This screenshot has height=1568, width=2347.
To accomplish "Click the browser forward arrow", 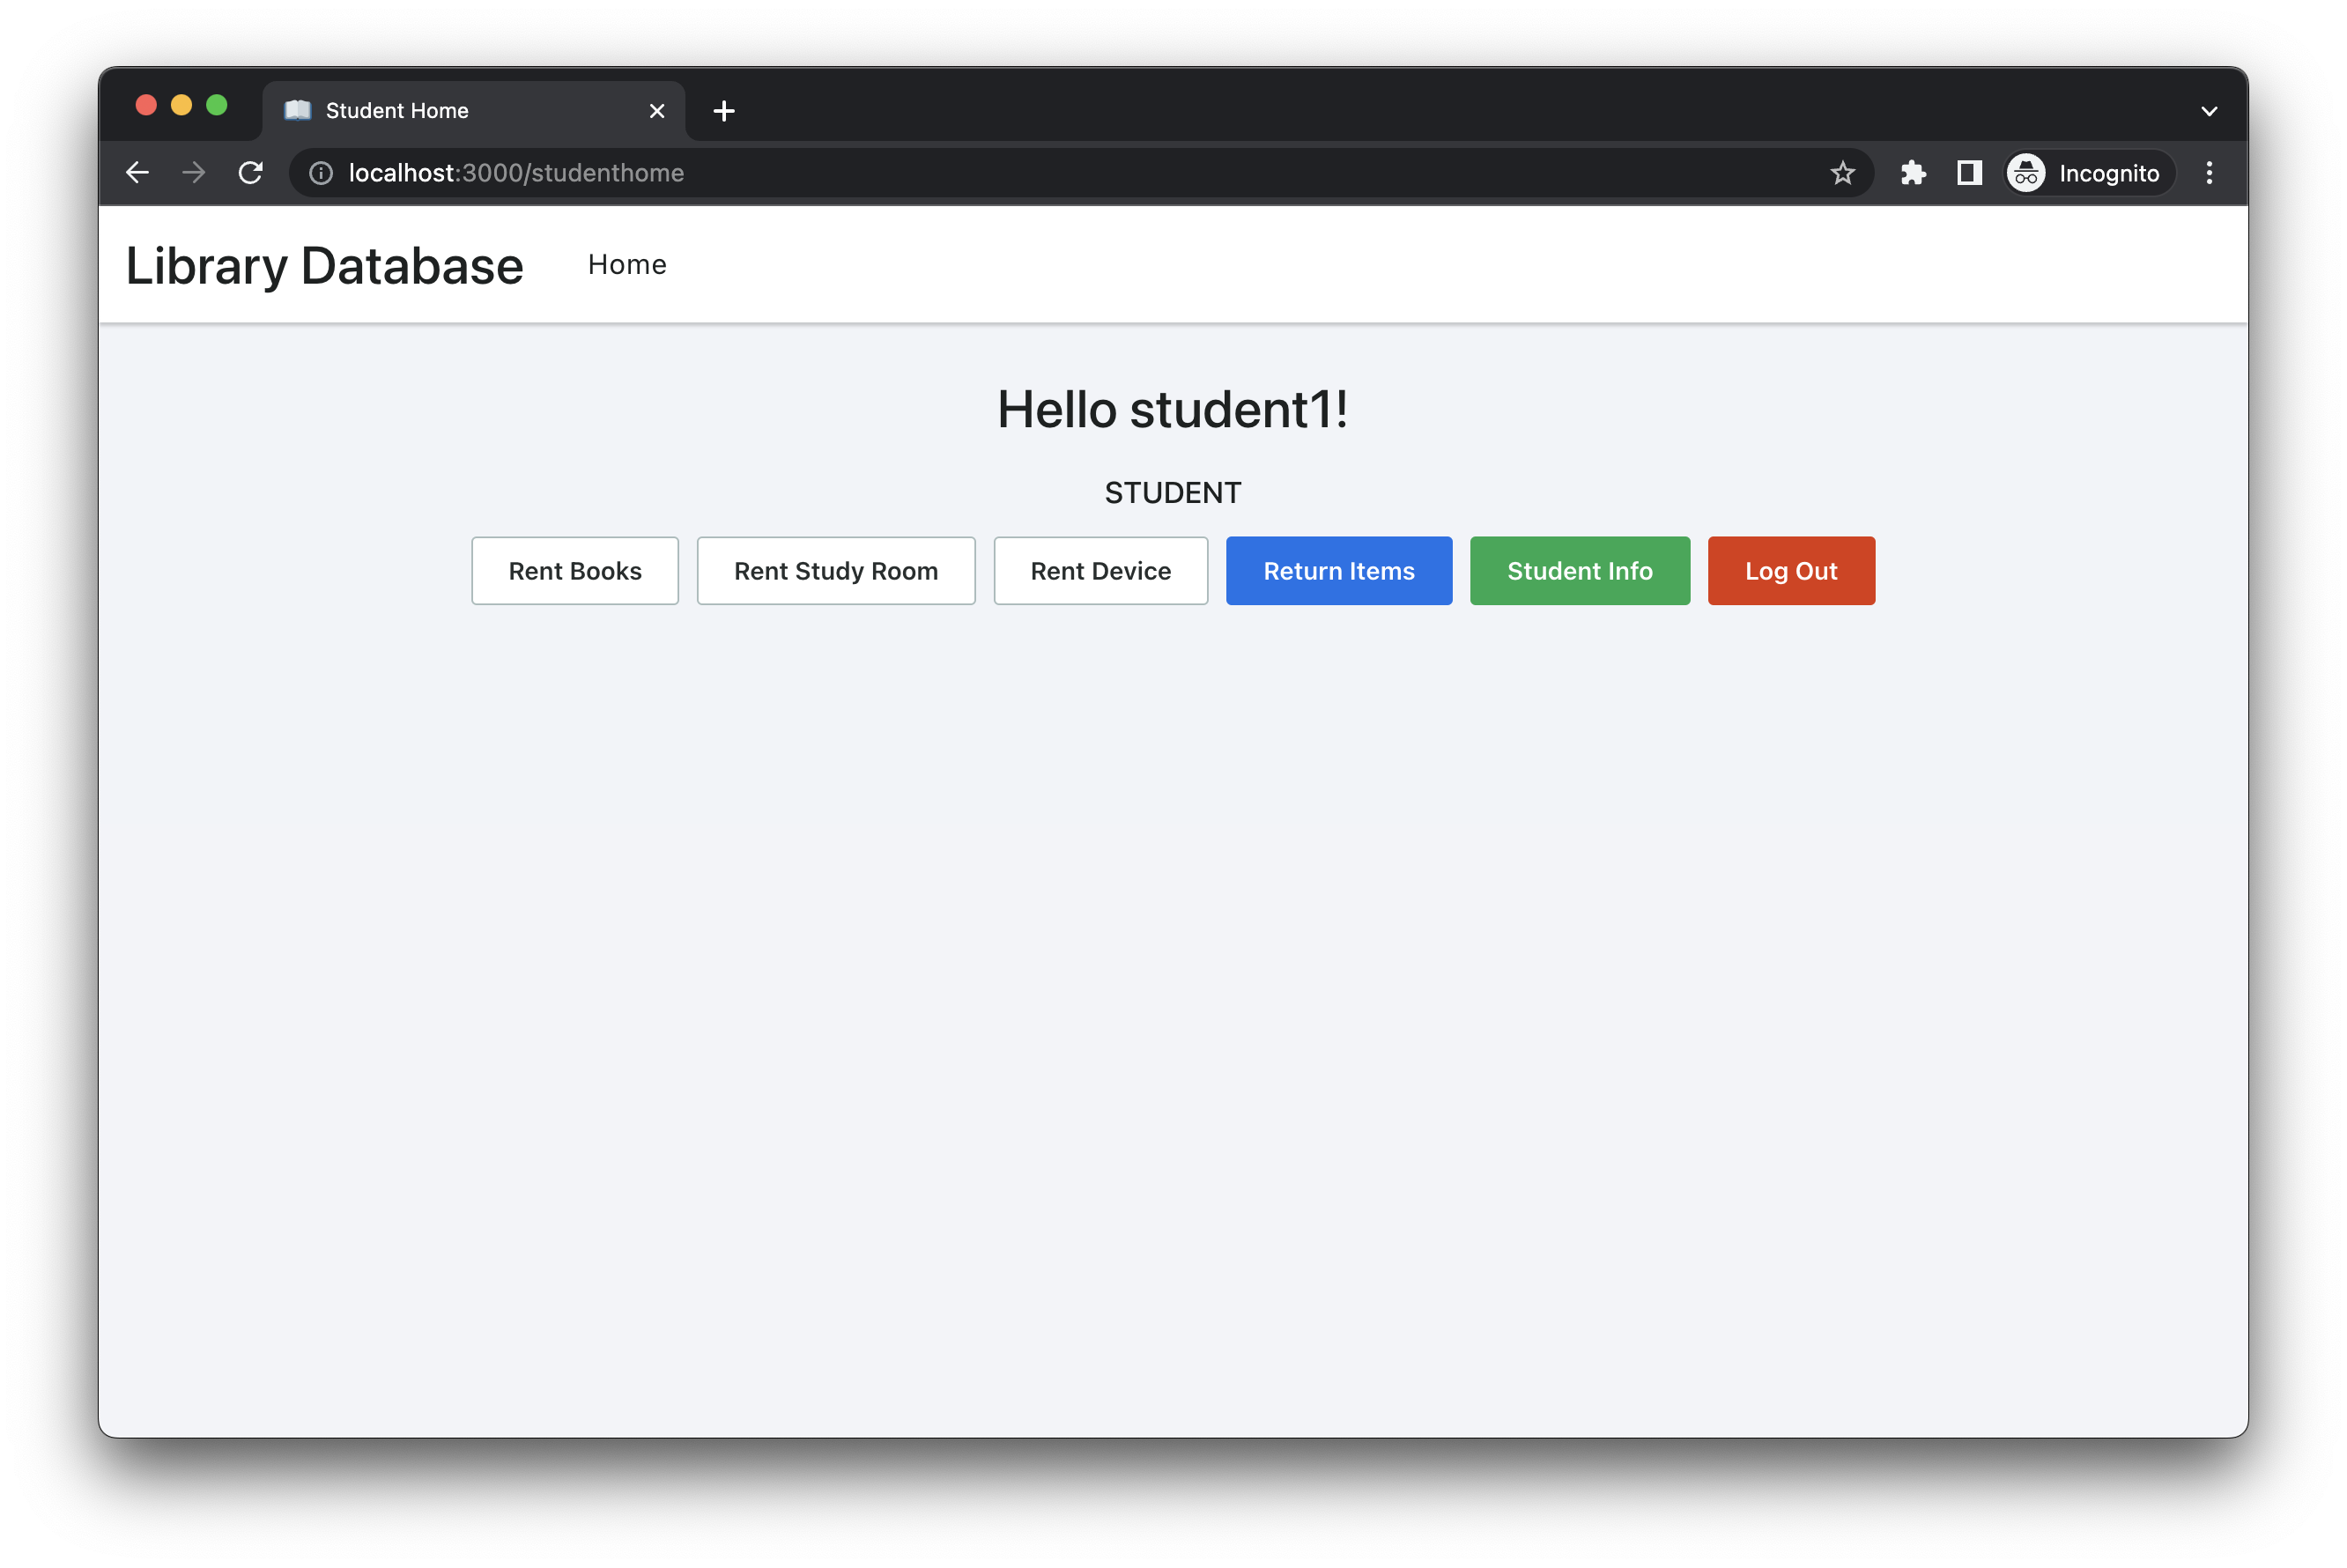I will [x=194, y=173].
